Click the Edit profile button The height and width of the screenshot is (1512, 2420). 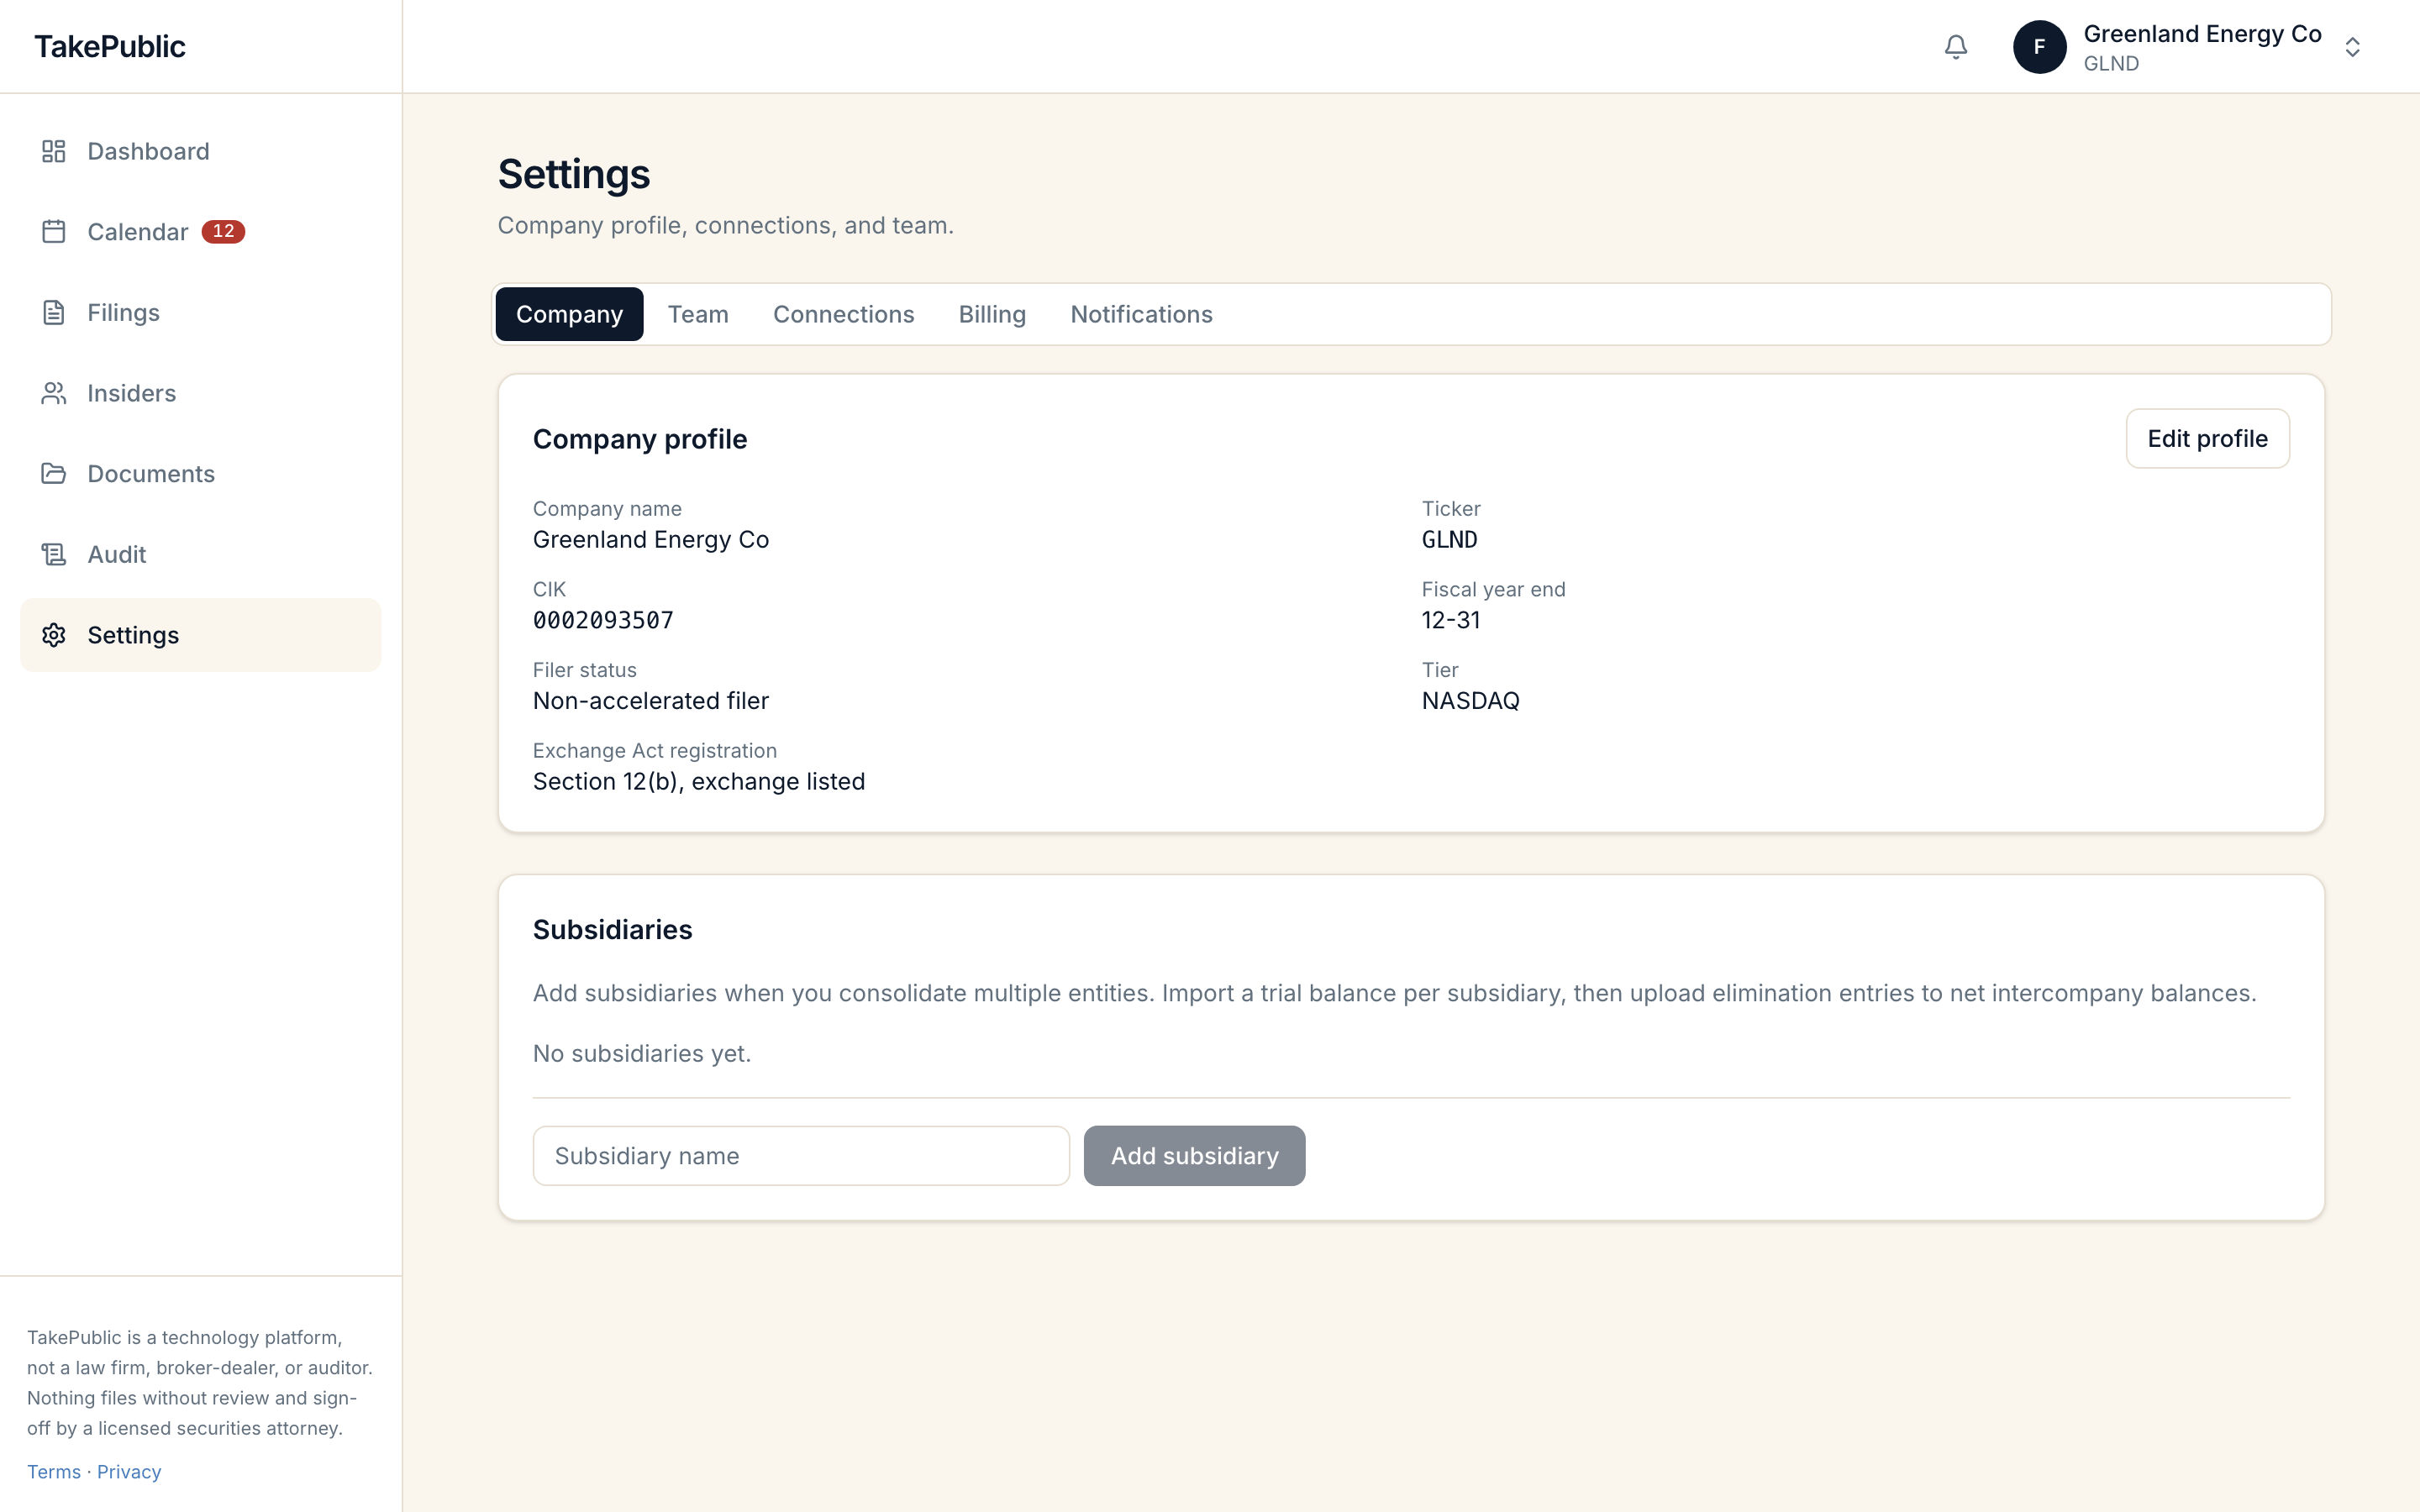[2207, 438]
